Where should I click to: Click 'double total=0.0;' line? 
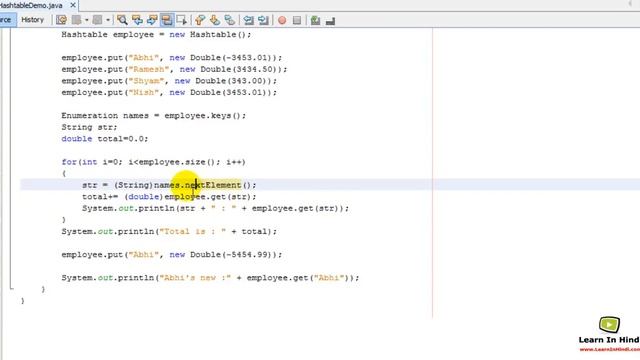click(x=105, y=139)
